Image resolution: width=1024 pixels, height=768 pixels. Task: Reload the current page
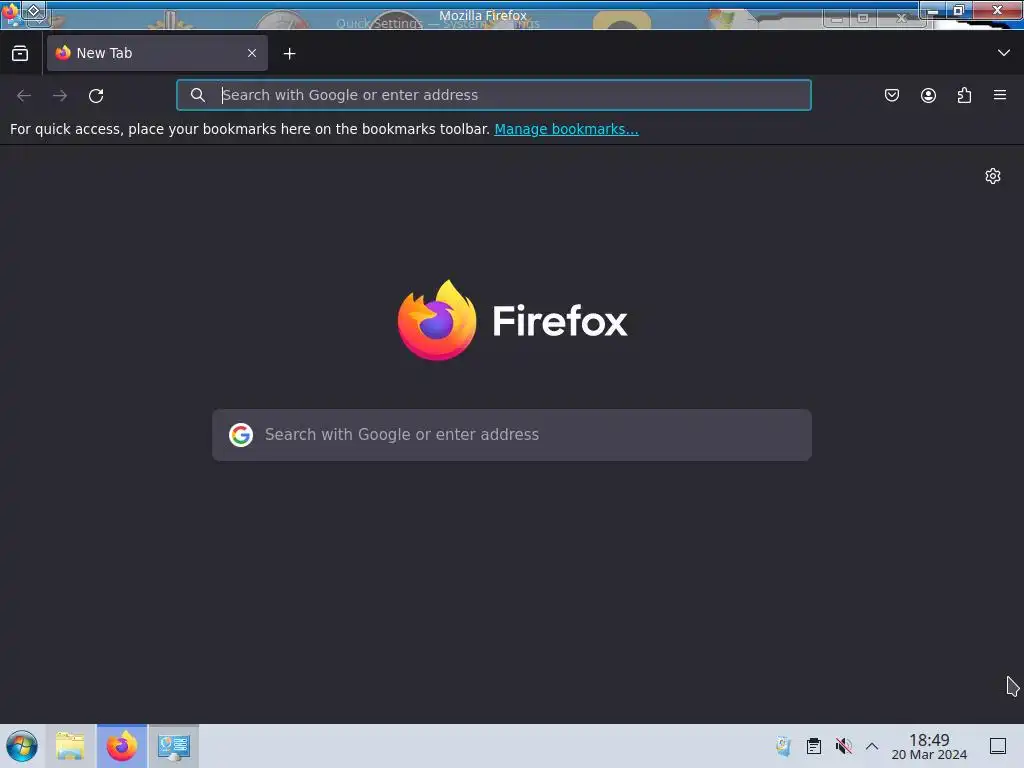pos(96,95)
